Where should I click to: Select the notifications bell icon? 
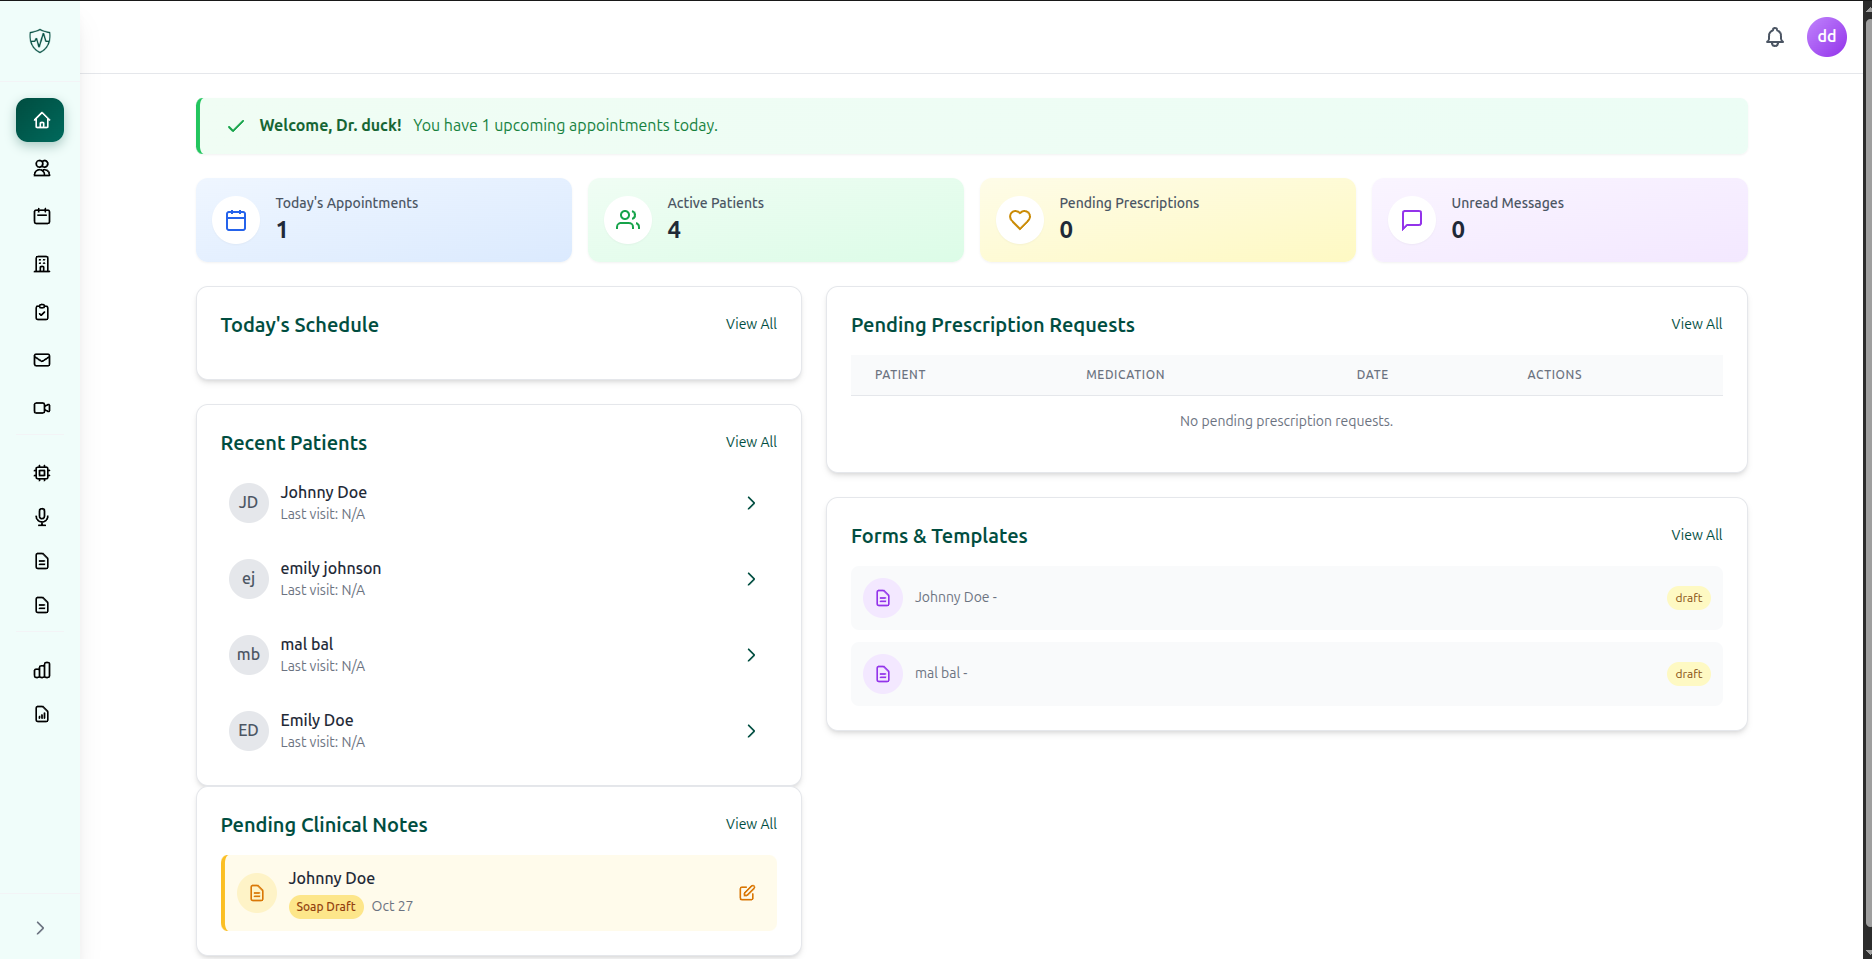1775,37
